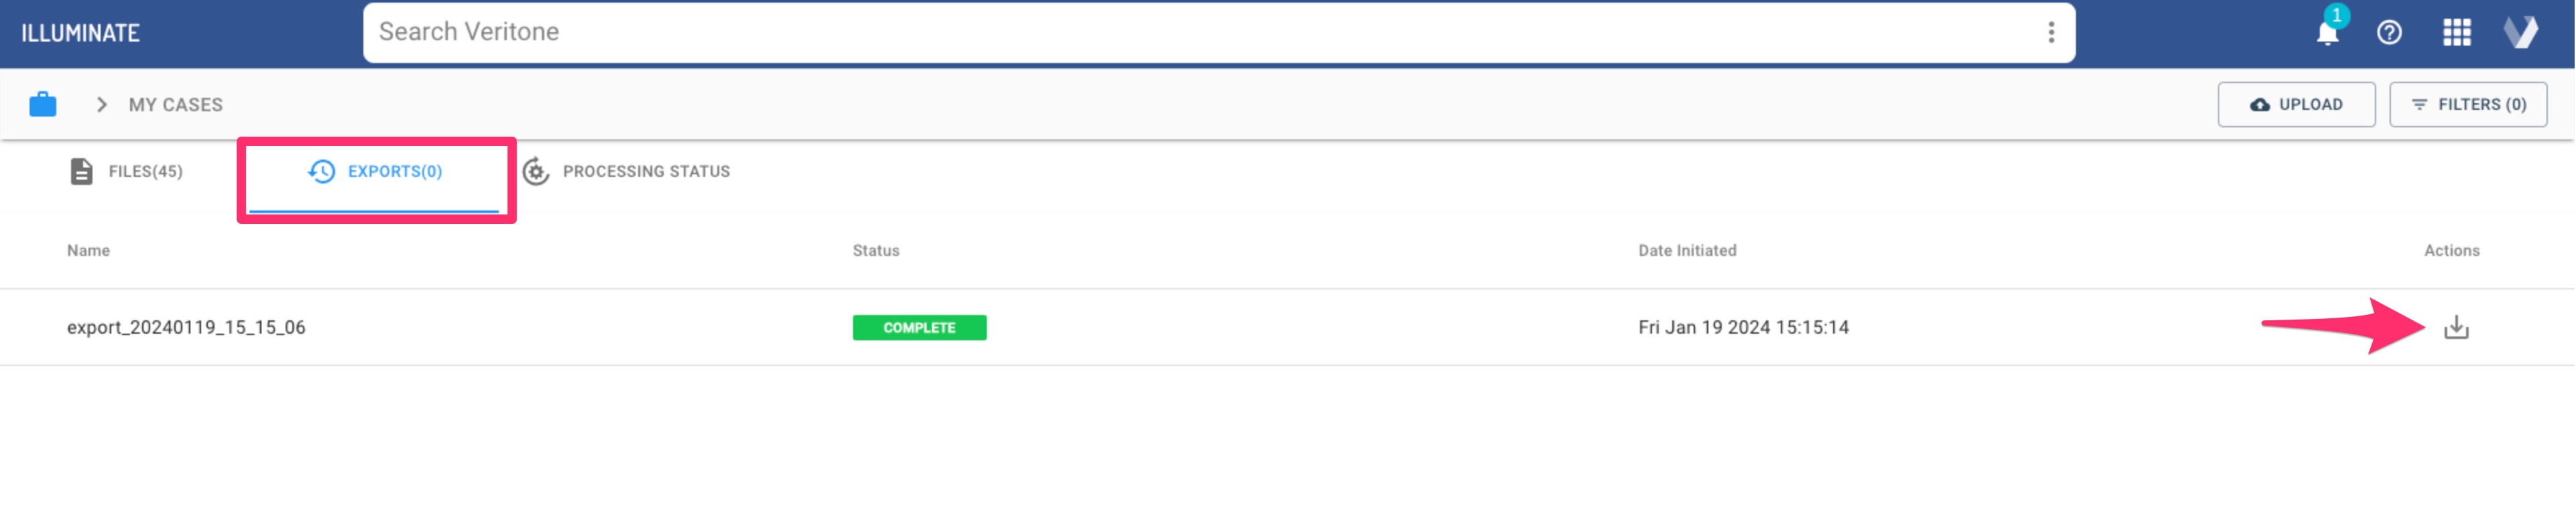Open search options three-dot menu
2576x524 pixels.
pyautogui.click(x=2051, y=33)
